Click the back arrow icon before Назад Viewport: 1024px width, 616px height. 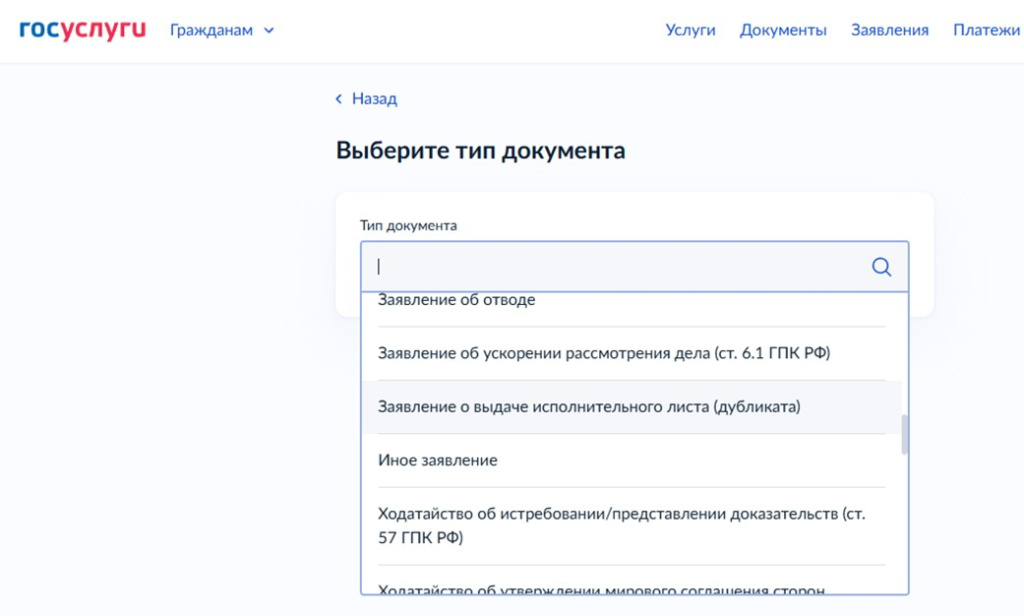(x=338, y=99)
